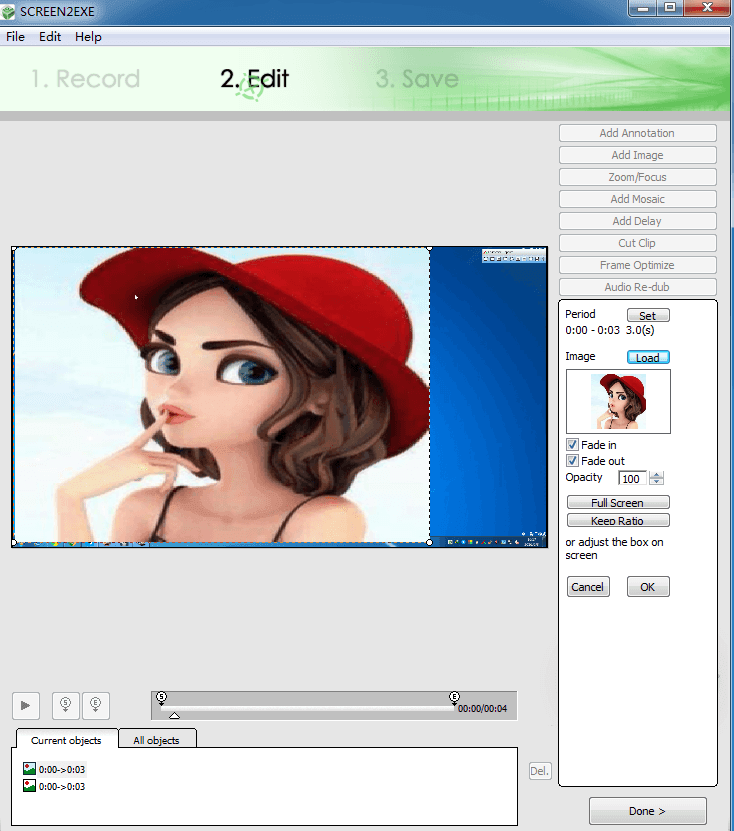Open the Help menu
Screen dimensions: 734x831
click(88, 37)
